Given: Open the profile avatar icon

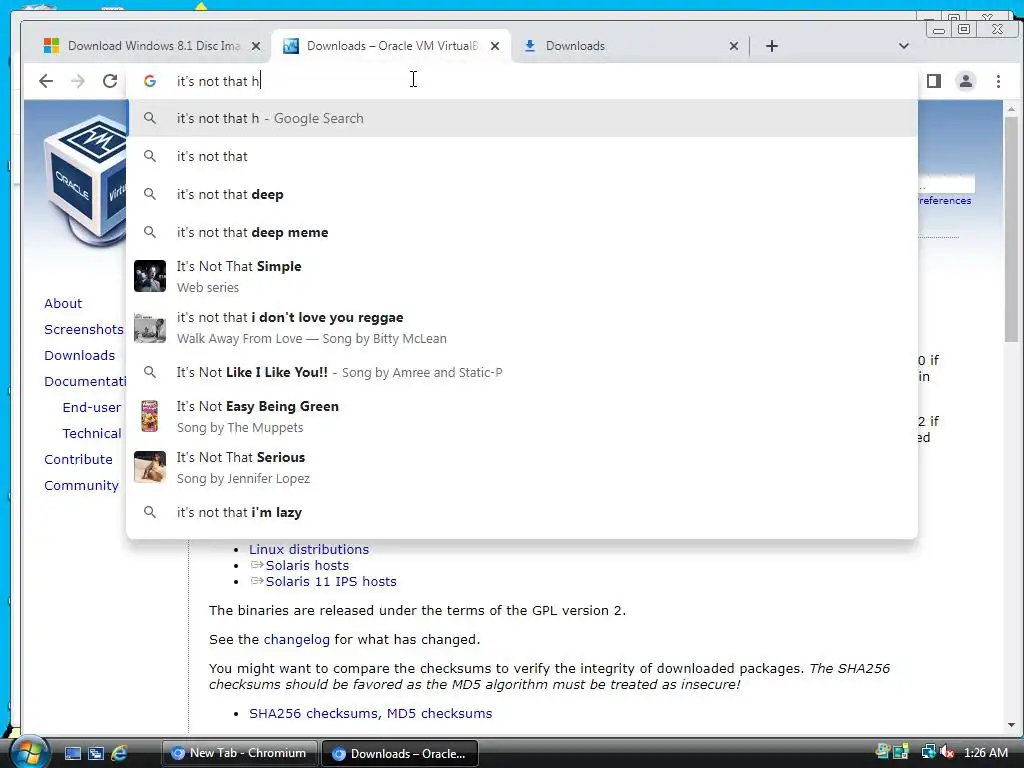Looking at the screenshot, I should coord(966,81).
